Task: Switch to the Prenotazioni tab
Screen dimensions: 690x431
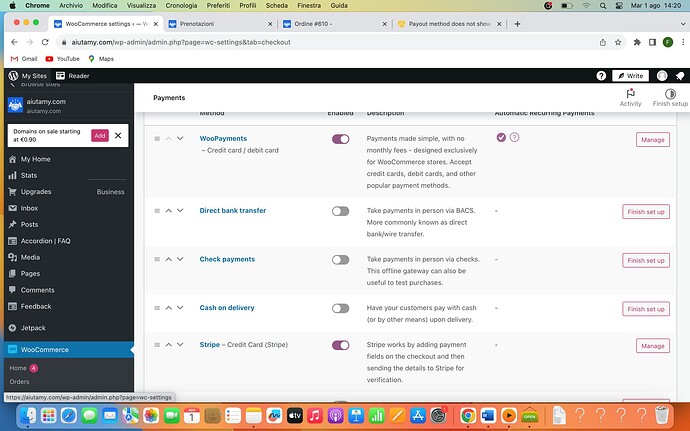Action: point(220,24)
